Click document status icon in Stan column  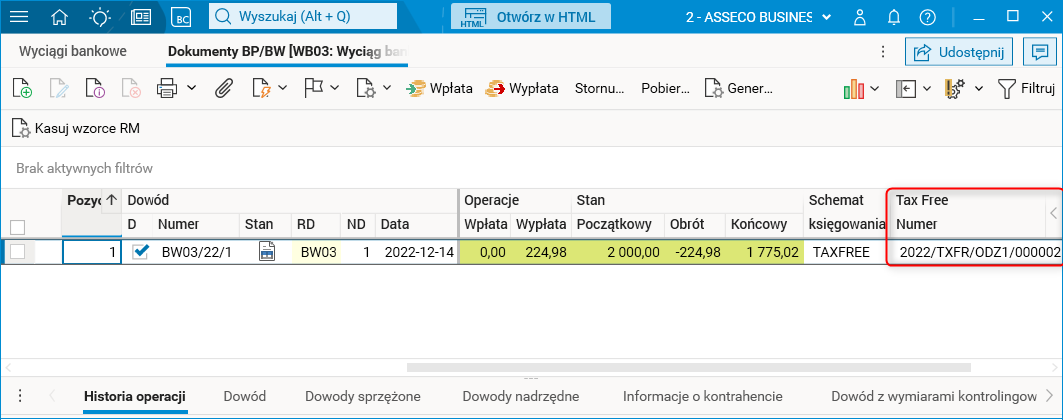[268, 252]
